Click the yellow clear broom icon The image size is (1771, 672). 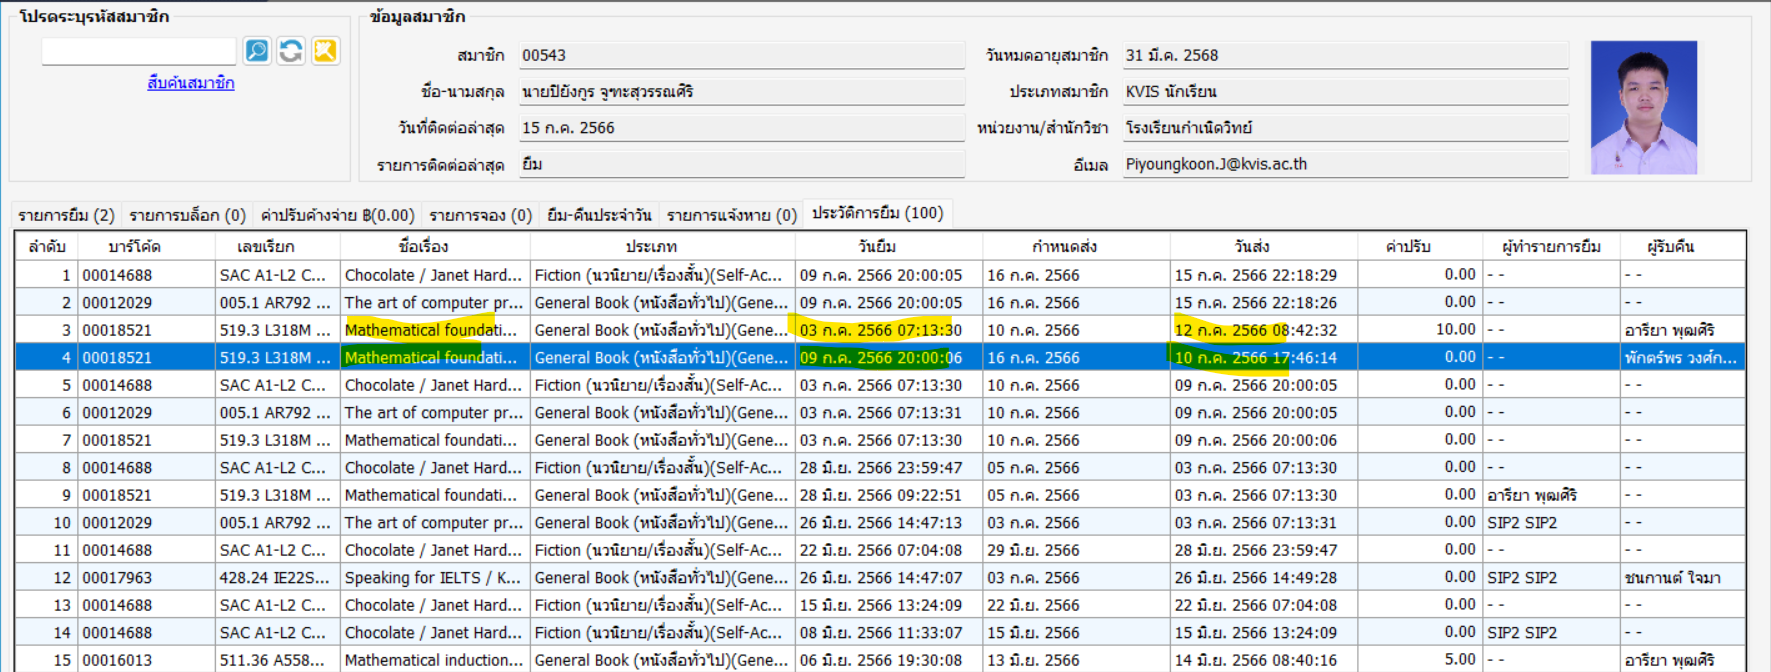click(x=325, y=51)
